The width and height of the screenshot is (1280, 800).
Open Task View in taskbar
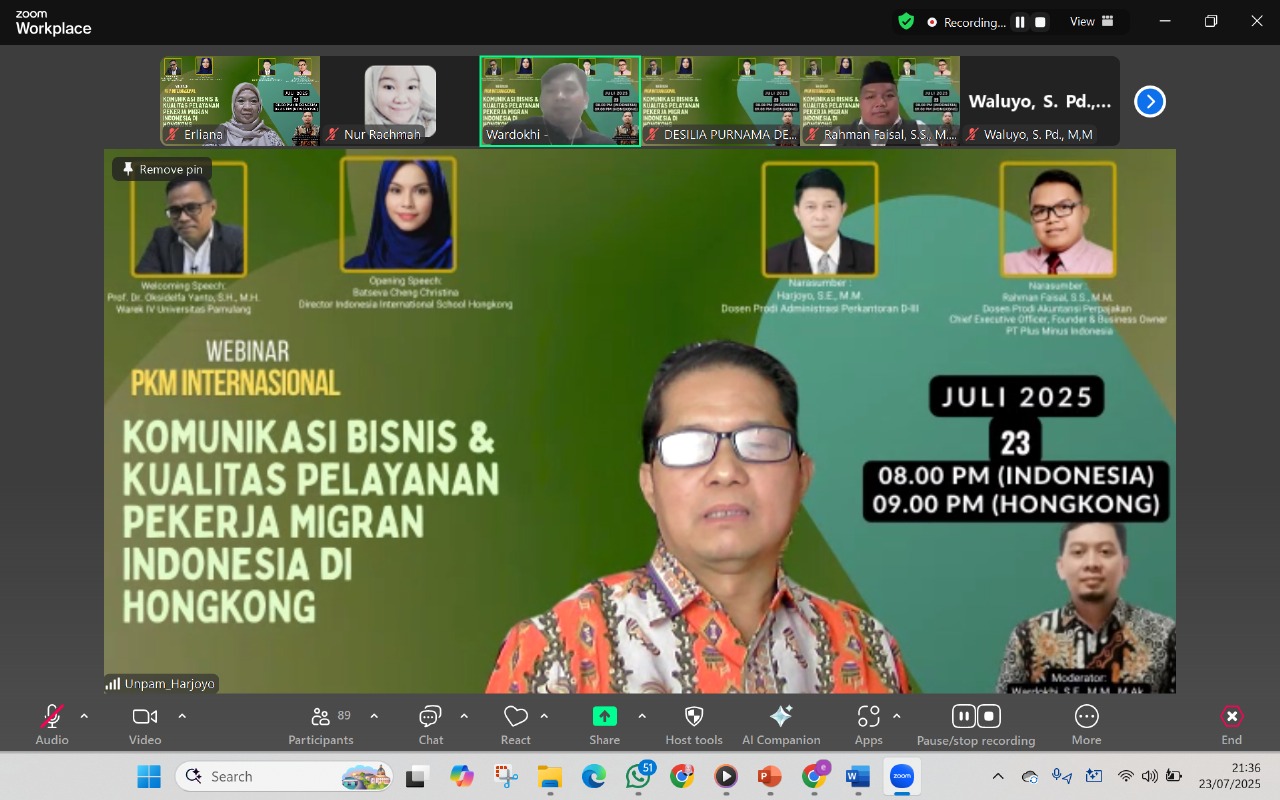click(x=418, y=776)
